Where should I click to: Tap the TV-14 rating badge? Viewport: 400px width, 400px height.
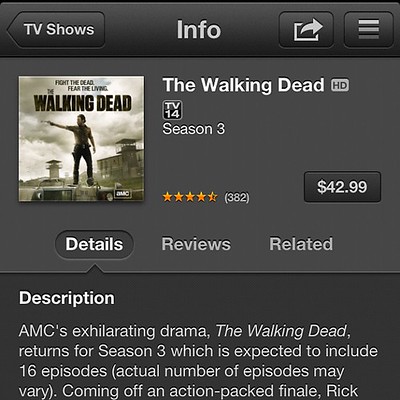coord(172,110)
